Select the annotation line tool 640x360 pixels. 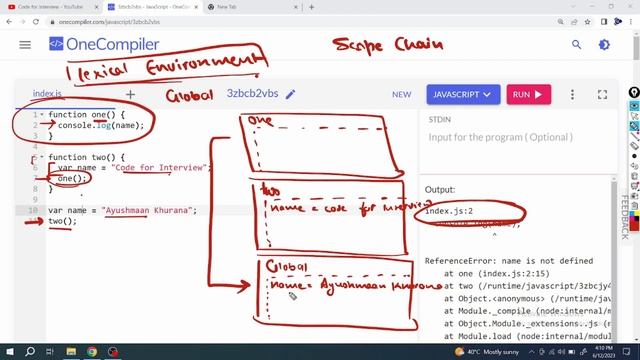tap(634, 136)
